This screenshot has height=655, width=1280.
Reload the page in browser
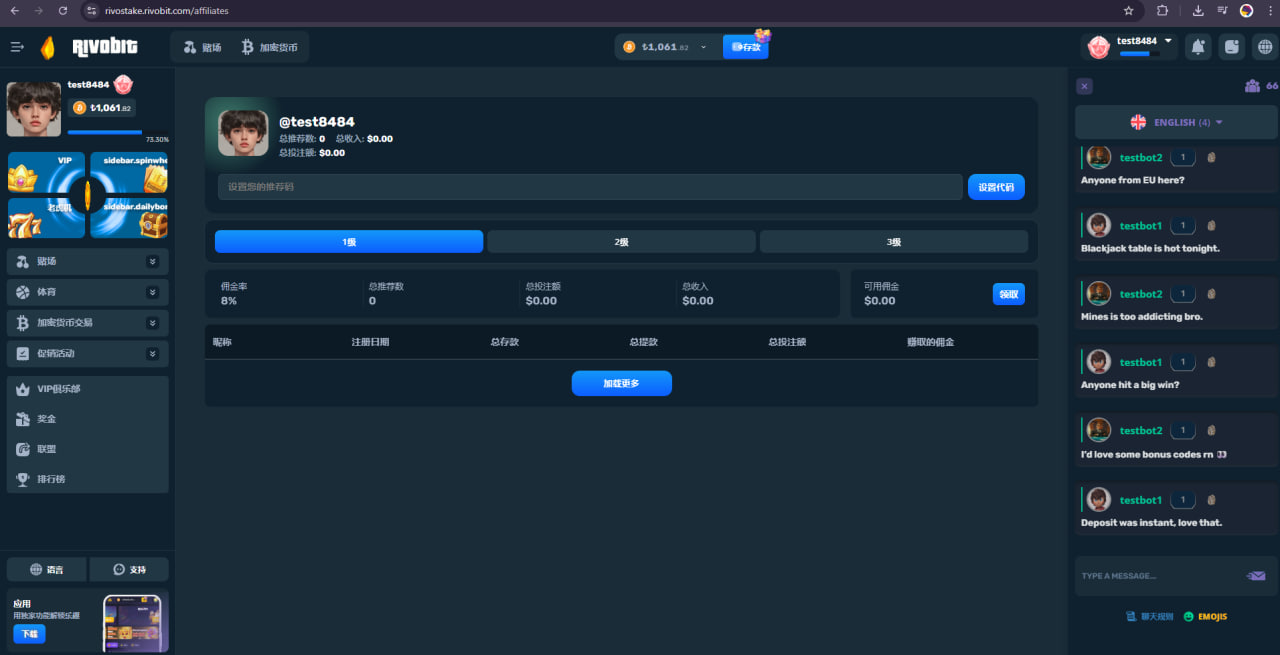coord(63,11)
